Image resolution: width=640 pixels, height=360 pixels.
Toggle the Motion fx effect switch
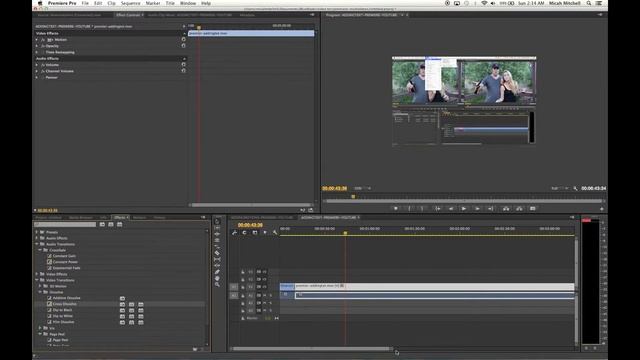[43, 40]
